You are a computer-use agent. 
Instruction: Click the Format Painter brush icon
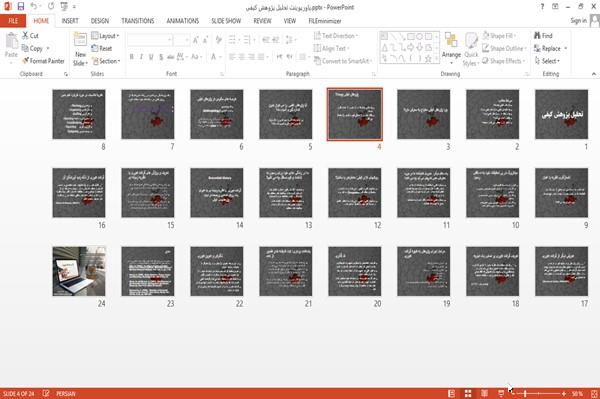point(26,61)
